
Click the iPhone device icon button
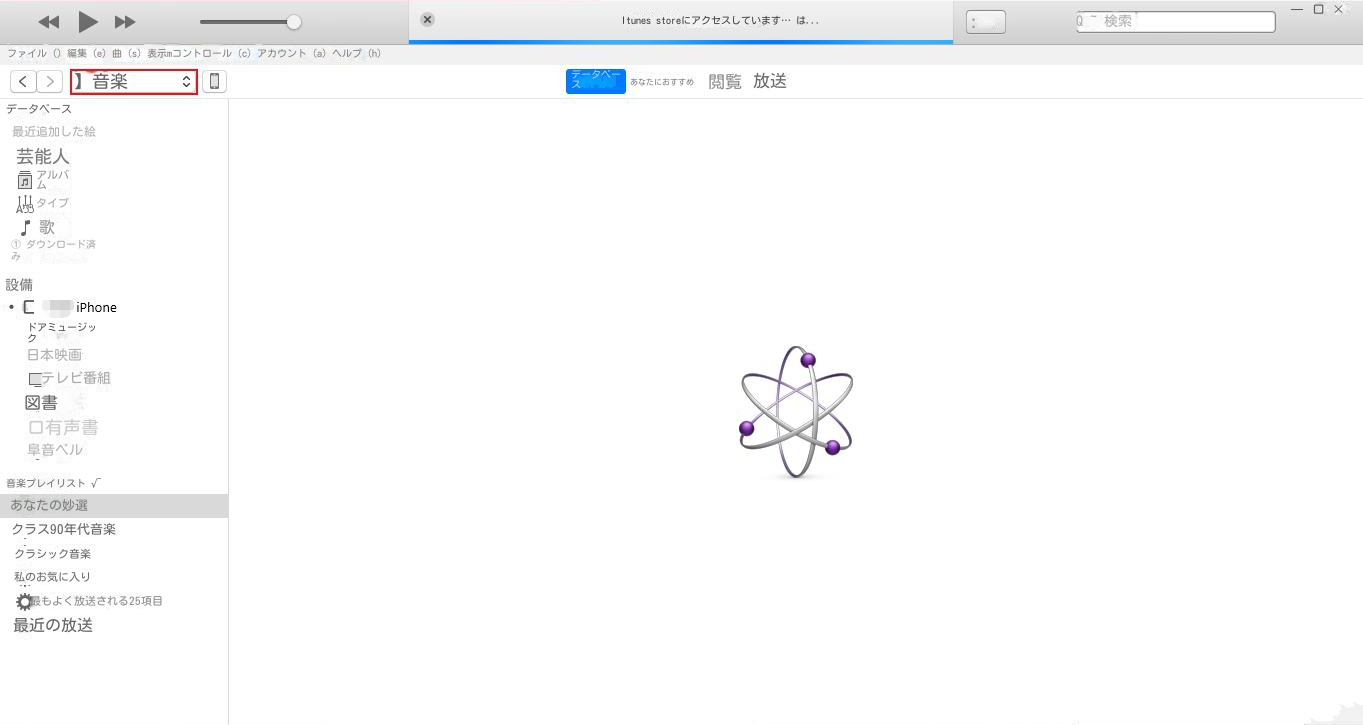tap(214, 82)
